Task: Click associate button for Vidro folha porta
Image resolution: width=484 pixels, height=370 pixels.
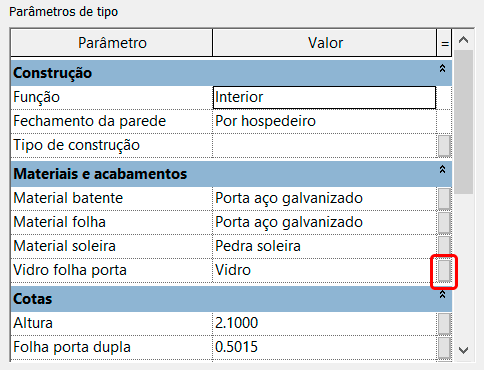Action: 444,270
